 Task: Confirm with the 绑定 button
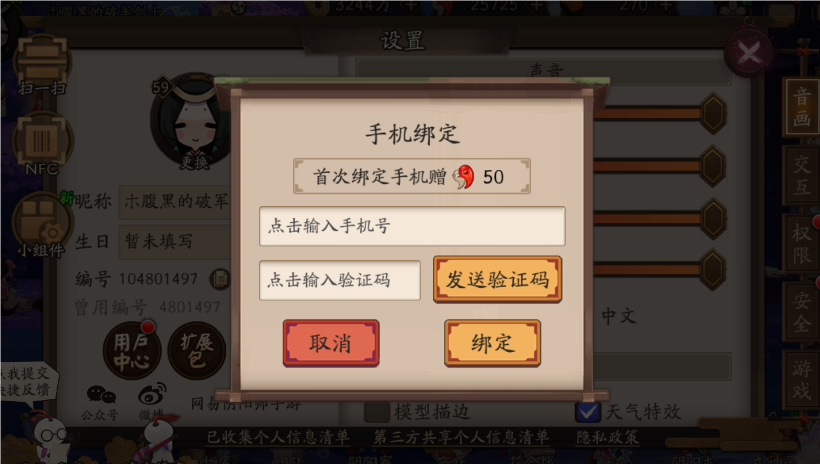tap(492, 343)
